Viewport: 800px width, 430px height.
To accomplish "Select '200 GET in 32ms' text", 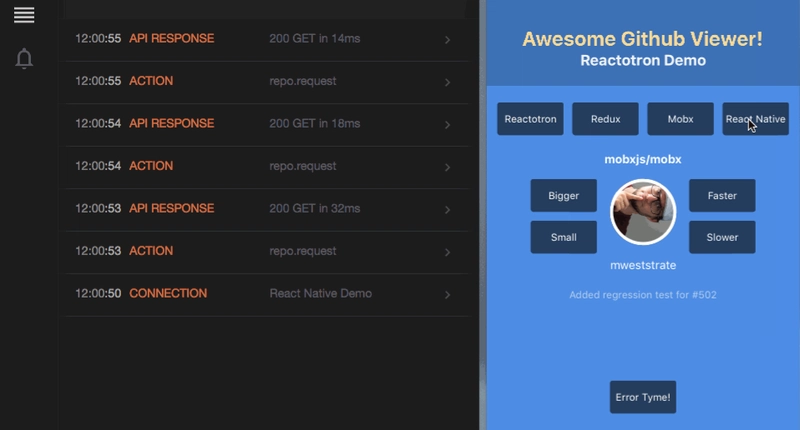I will point(314,208).
